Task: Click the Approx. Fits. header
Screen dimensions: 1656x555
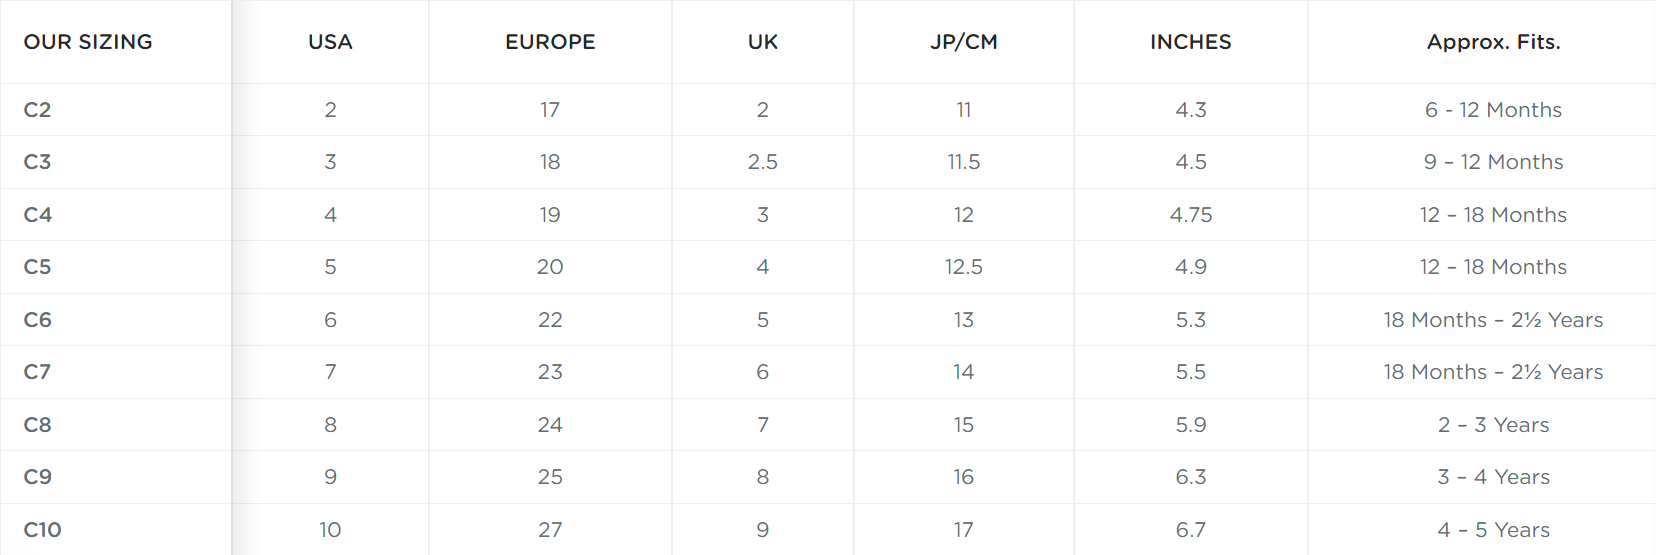Action: [1494, 42]
